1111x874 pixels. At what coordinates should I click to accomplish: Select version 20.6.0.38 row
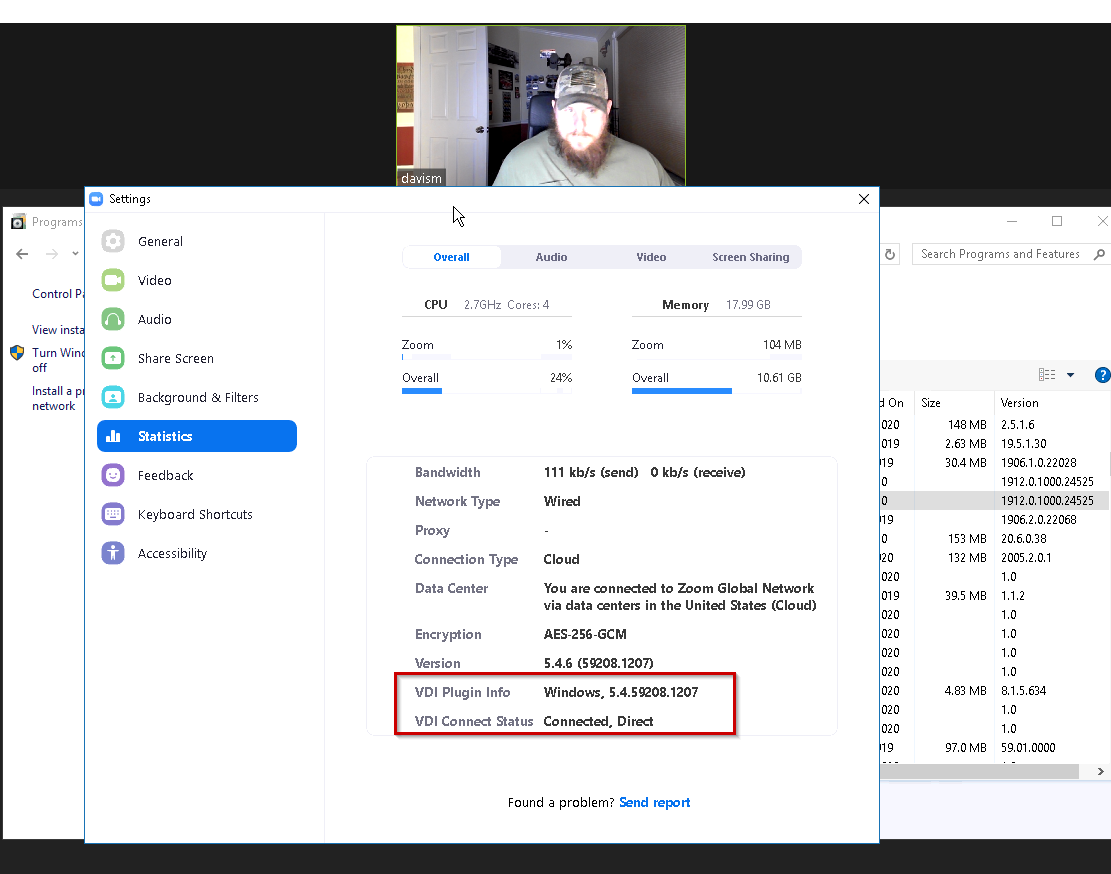(995, 539)
